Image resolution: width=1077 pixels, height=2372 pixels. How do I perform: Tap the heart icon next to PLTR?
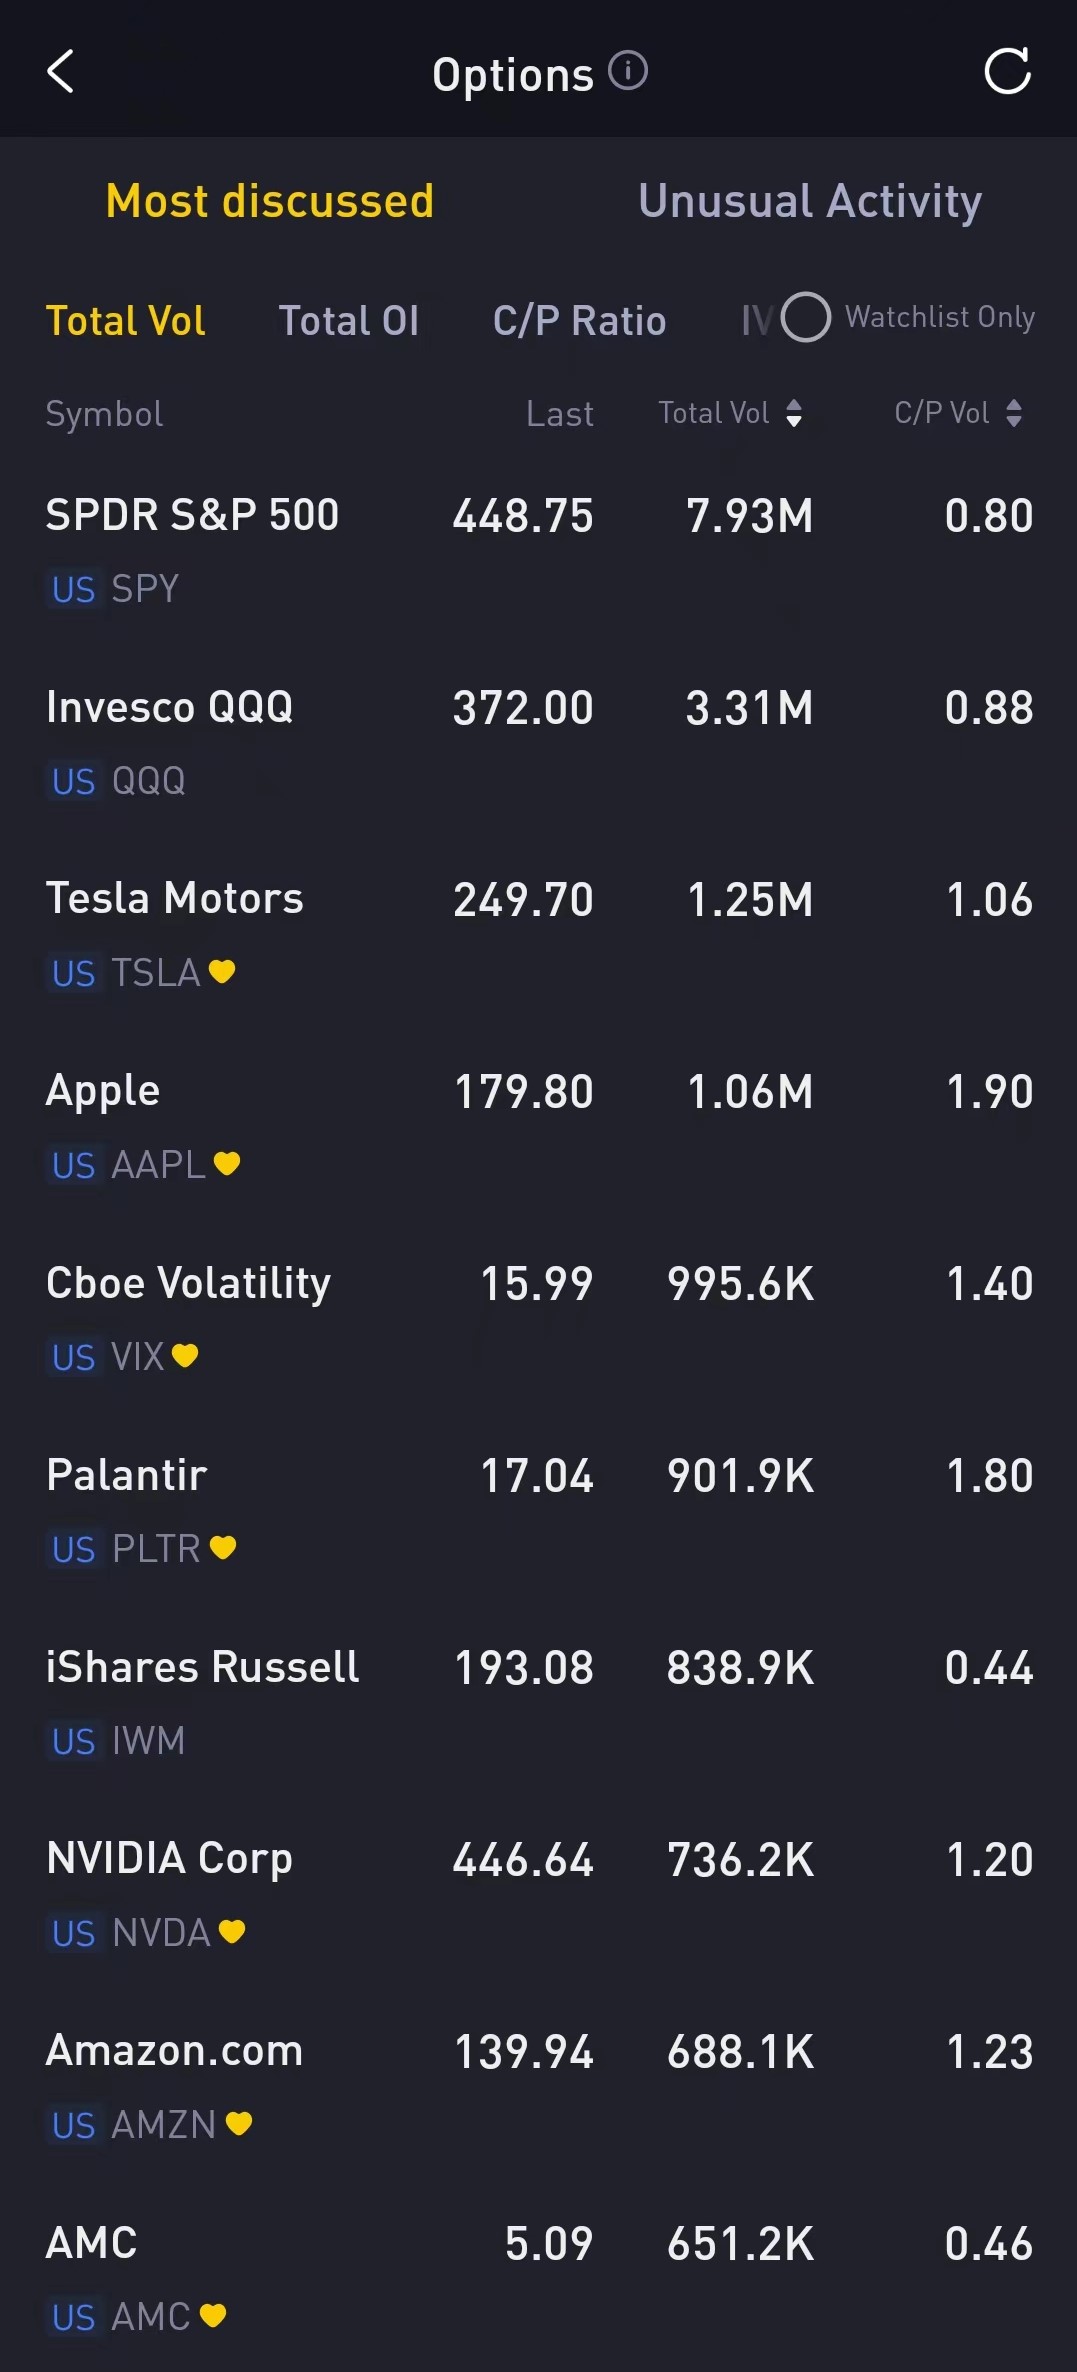pos(223,1547)
